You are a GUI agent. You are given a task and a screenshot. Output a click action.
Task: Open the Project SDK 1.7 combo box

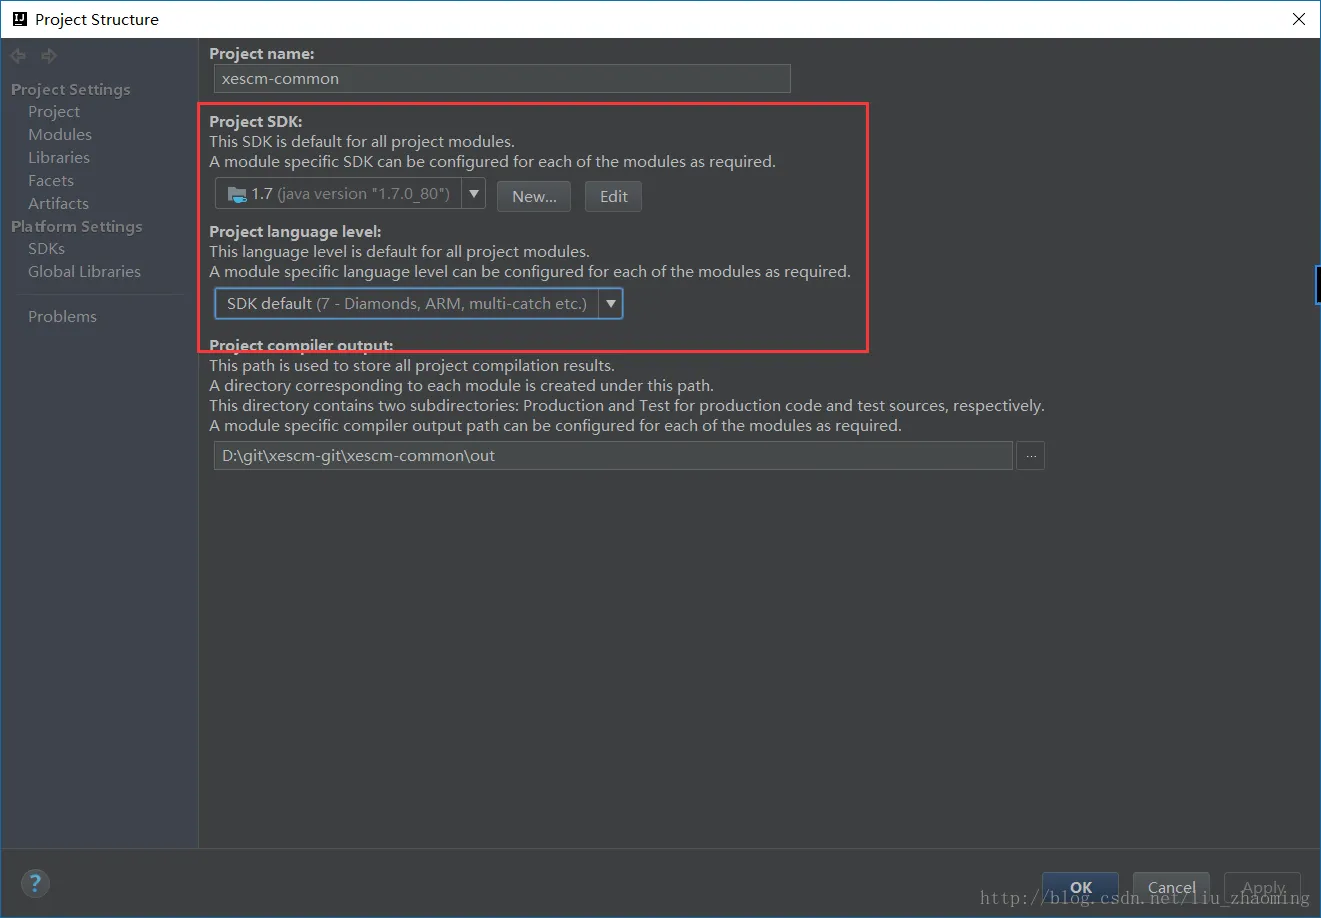[x=350, y=194]
